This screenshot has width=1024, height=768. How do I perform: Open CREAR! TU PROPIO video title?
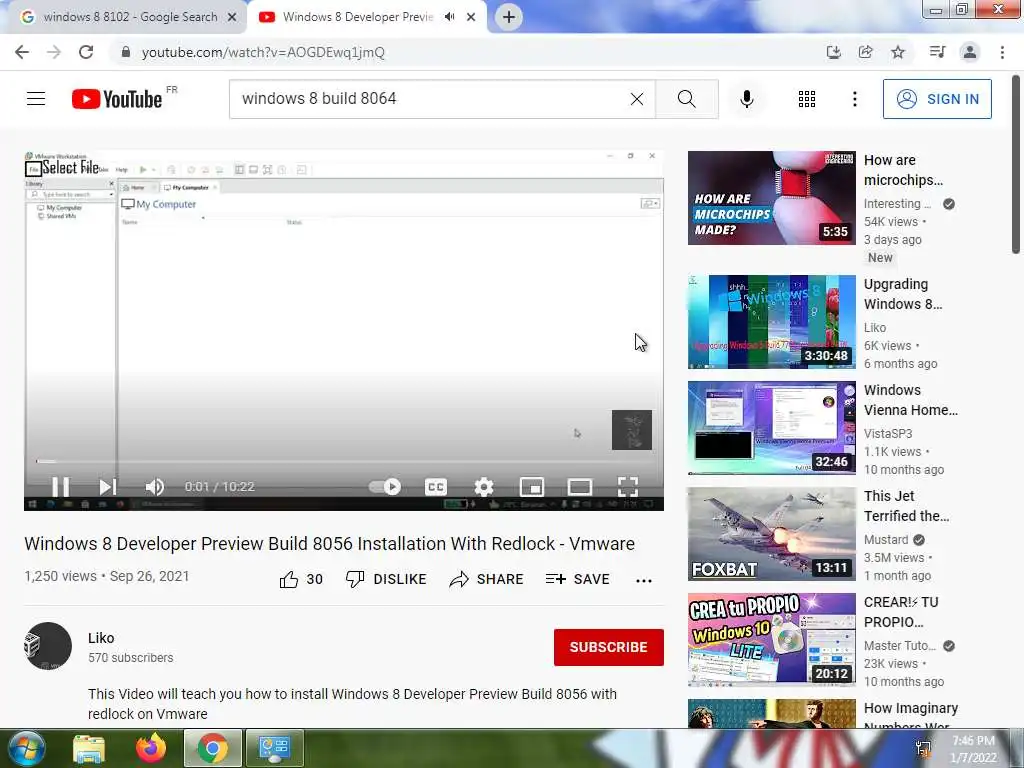(x=901, y=612)
